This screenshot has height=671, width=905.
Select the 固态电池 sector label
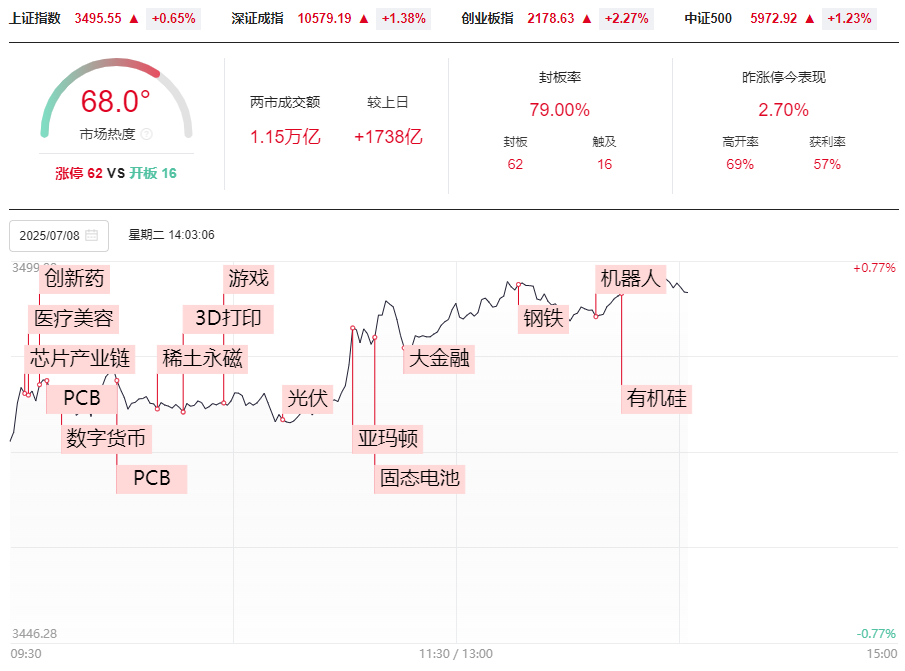pyautogui.click(x=420, y=478)
